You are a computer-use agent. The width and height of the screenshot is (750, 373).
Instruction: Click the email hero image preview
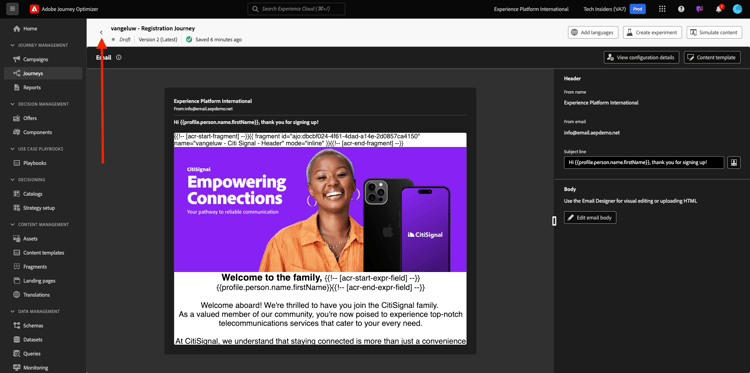(x=320, y=209)
